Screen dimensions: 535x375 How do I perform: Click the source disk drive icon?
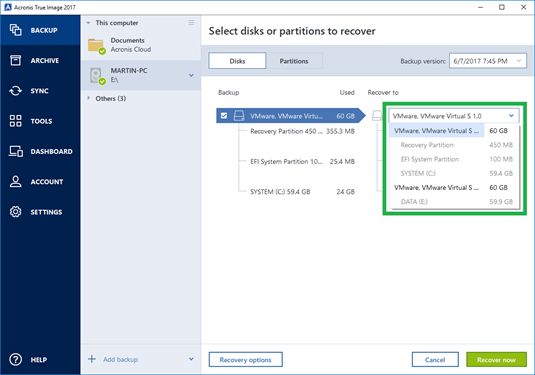239,116
